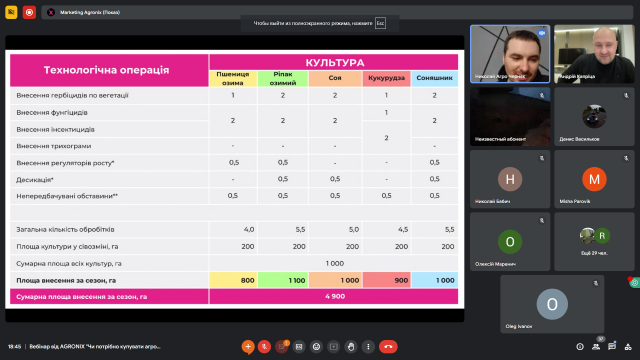This screenshot has width=640, height=360.
Task: Select the active speaker video tile top-left
Action: [510, 54]
